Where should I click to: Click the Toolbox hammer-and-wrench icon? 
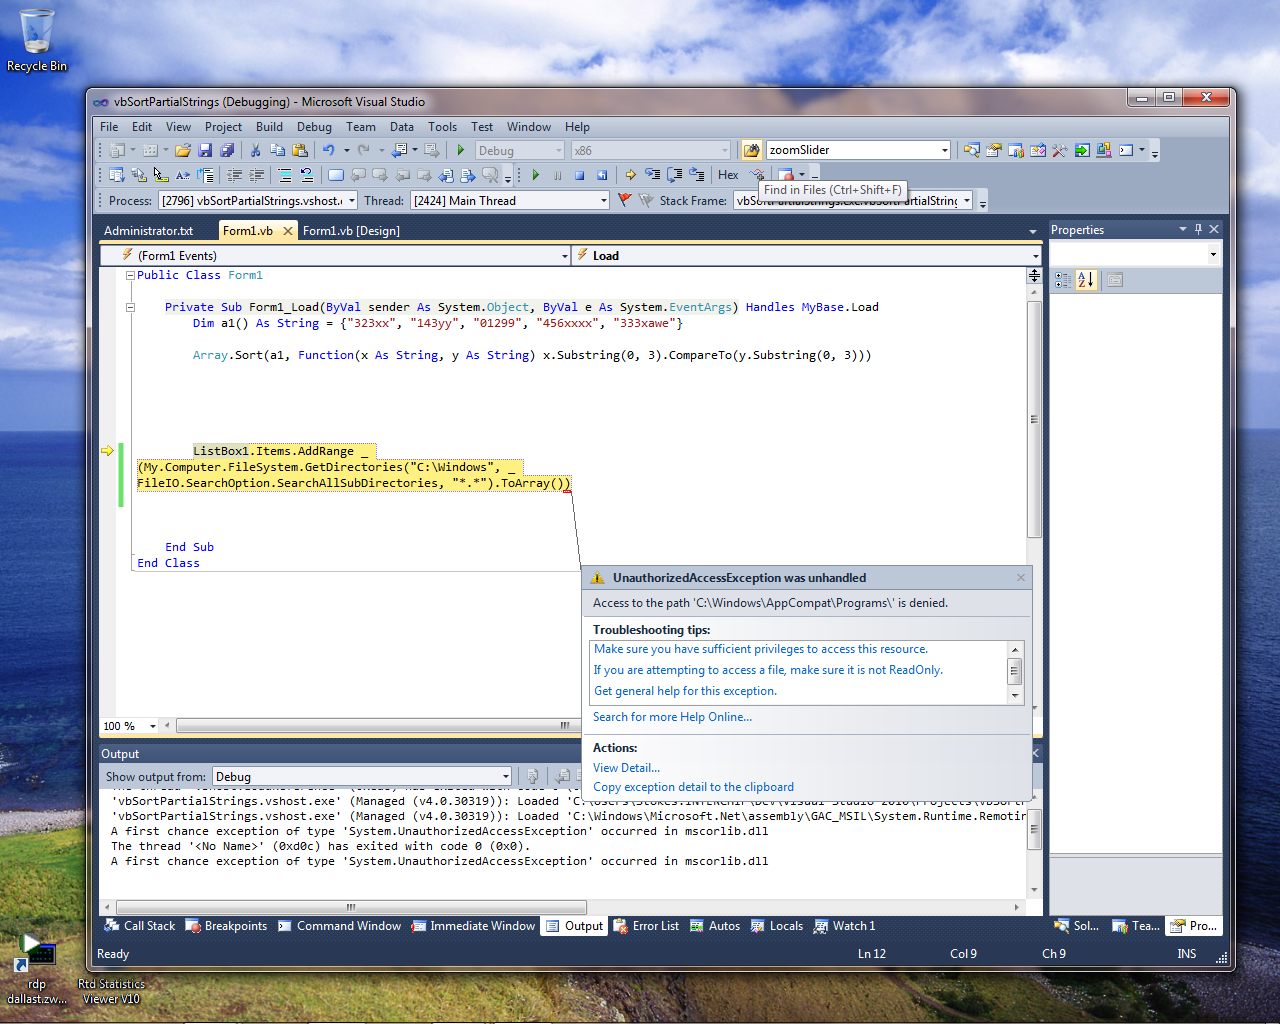click(x=1059, y=150)
